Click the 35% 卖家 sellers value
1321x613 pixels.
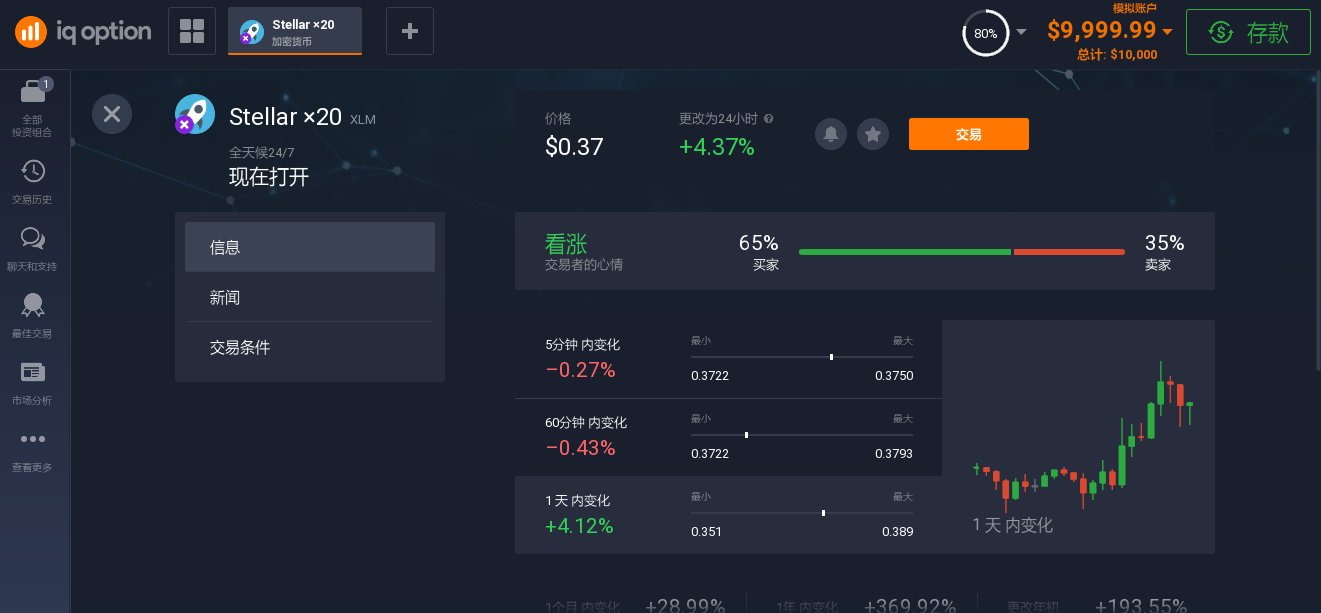coord(1165,243)
